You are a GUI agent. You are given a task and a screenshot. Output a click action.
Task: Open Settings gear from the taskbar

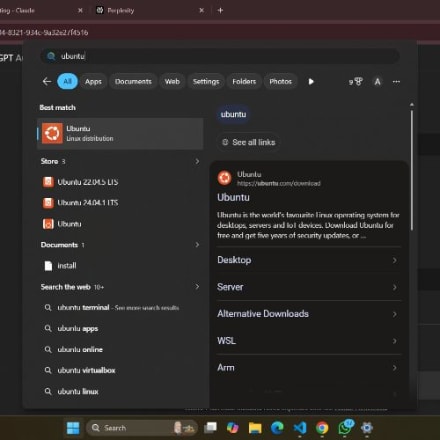(x=367, y=428)
